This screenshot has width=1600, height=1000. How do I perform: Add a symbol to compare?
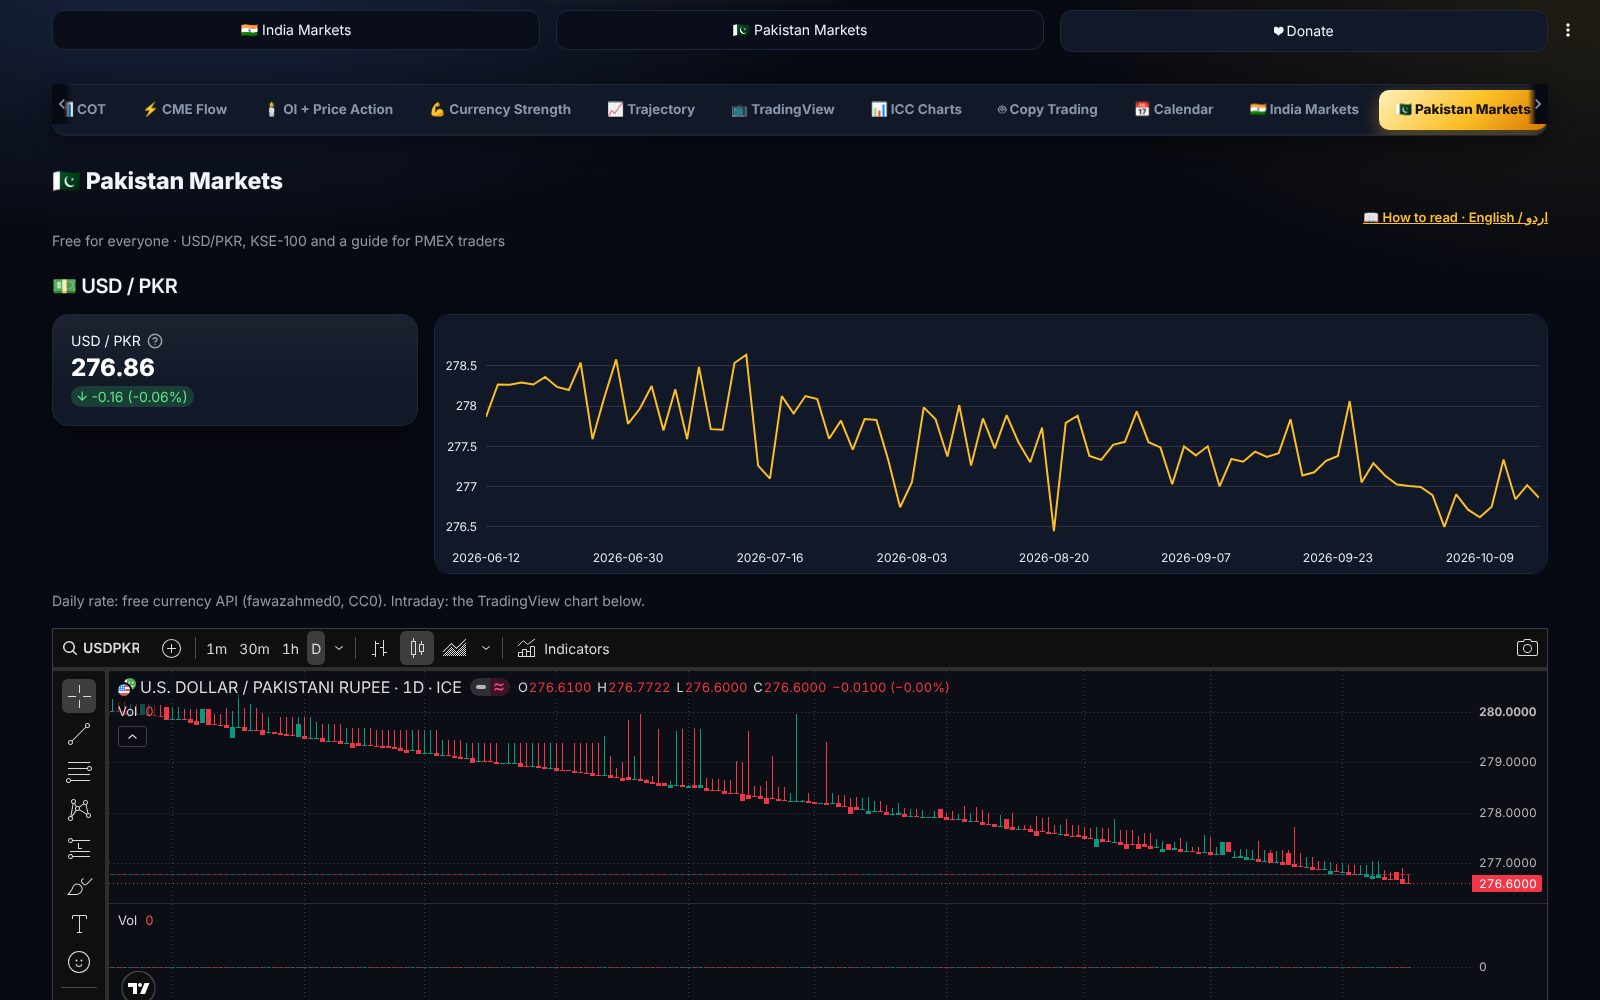[x=172, y=648]
